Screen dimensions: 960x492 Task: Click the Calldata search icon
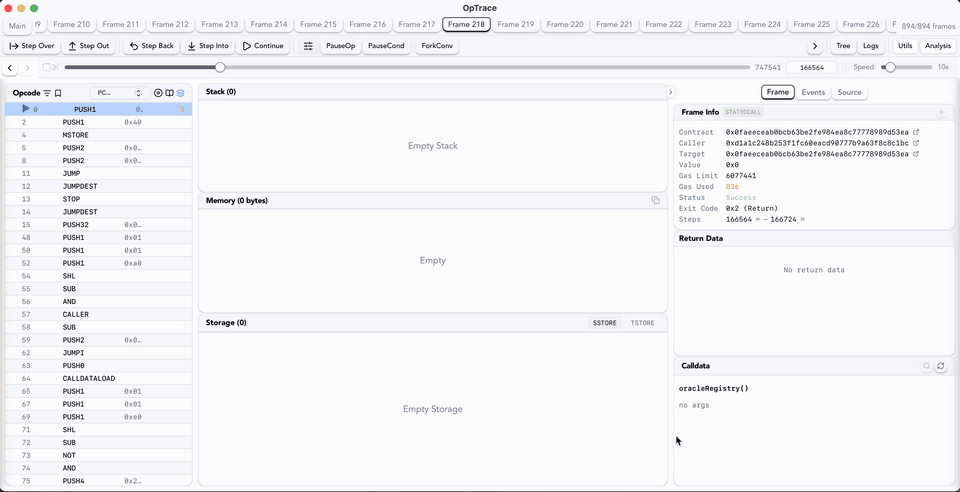point(926,367)
